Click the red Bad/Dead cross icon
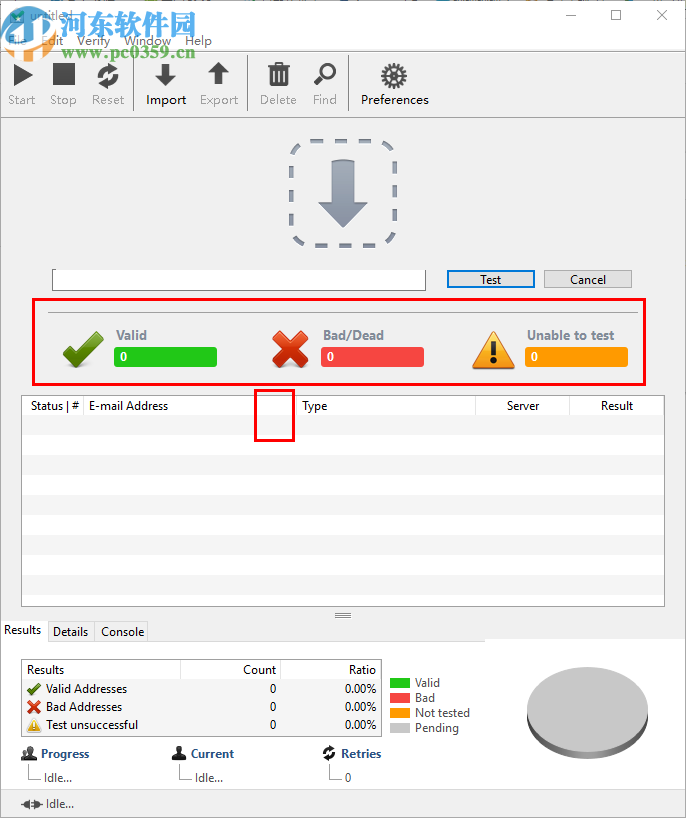Viewport: 686px width, 818px height. coord(290,349)
